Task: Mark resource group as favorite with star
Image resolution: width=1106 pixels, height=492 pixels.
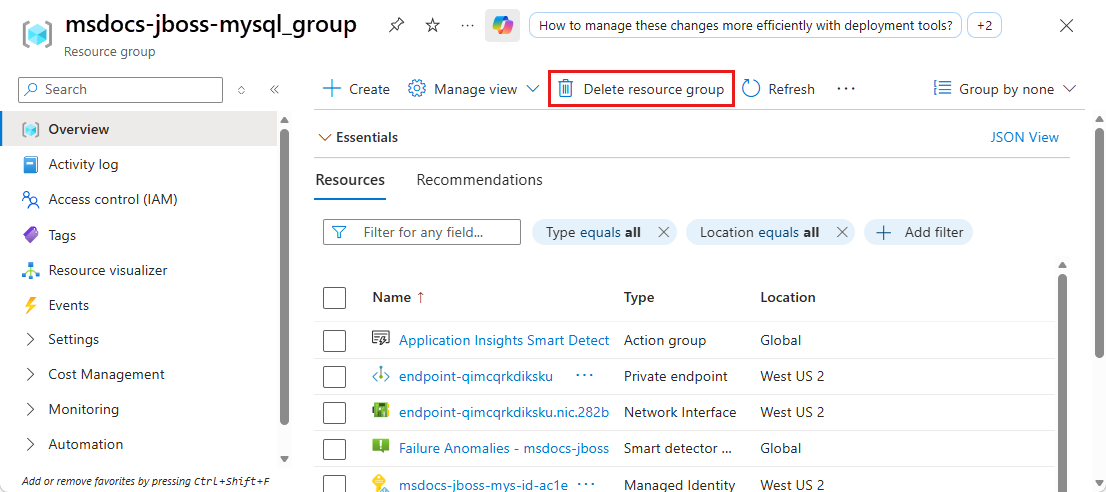Action: pos(432,26)
